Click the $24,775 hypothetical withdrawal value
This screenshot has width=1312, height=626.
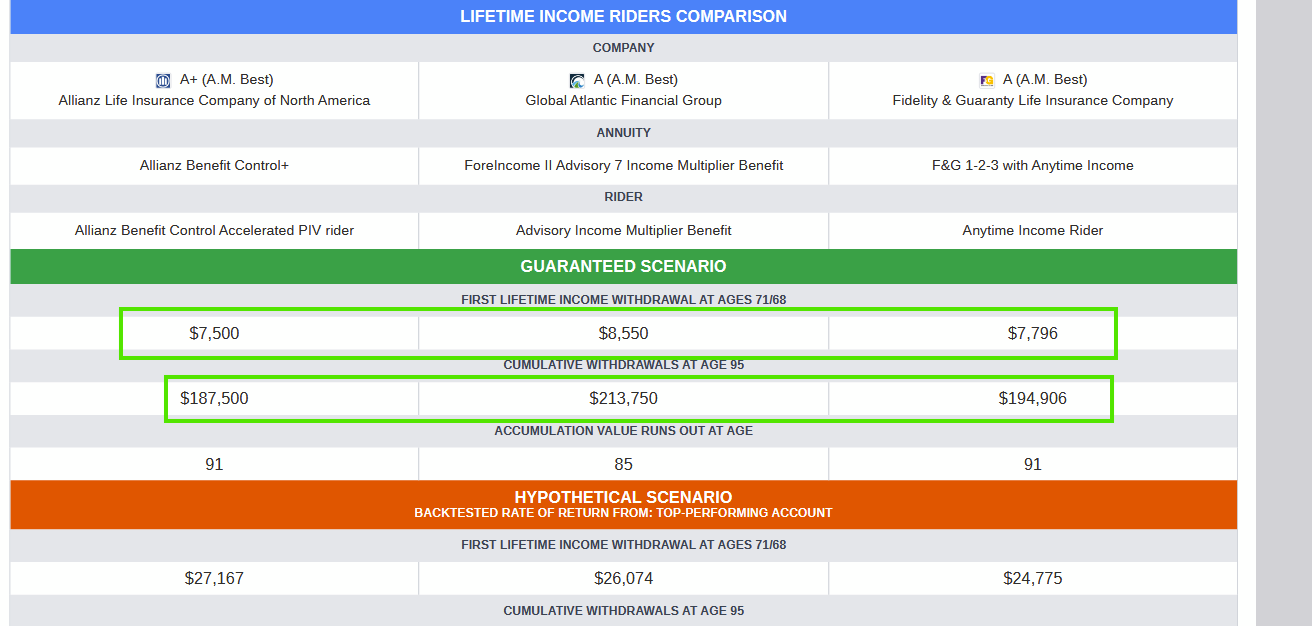coord(1033,578)
